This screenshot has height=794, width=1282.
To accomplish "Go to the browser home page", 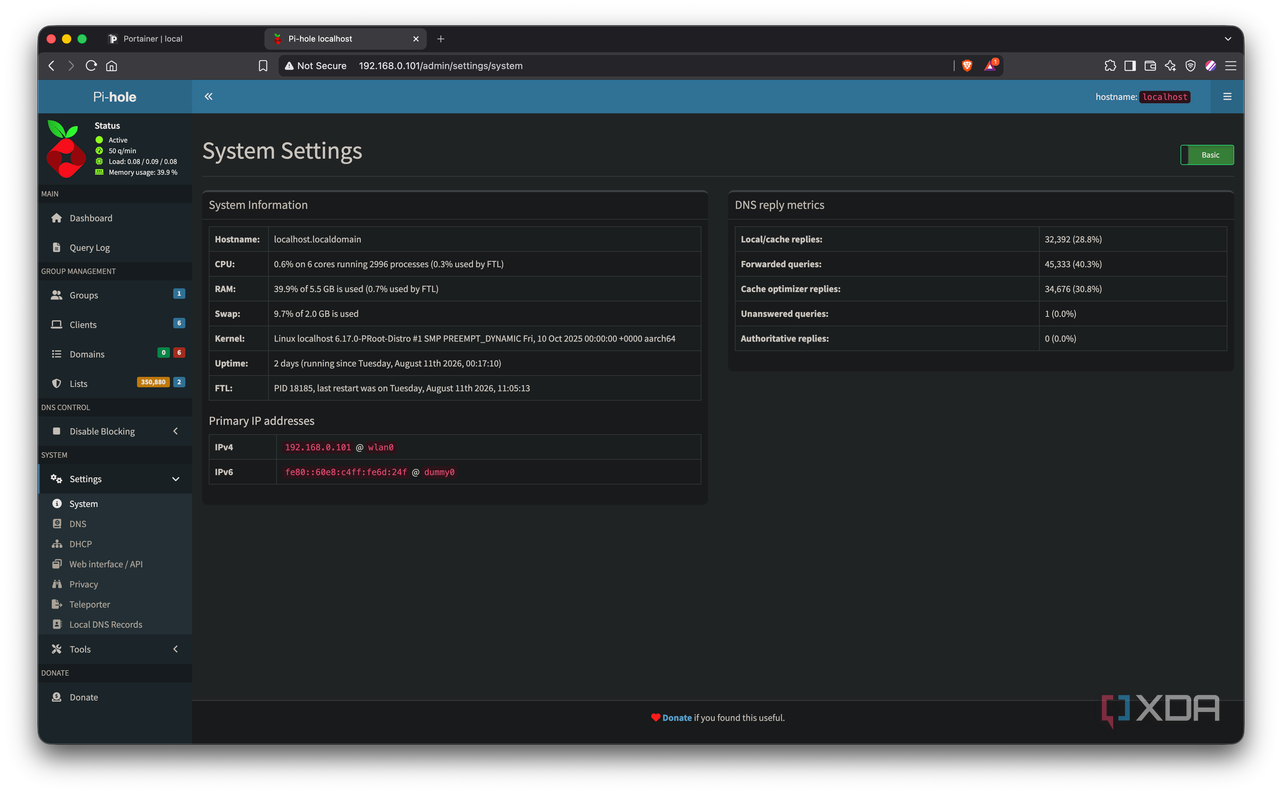I will 111,66.
